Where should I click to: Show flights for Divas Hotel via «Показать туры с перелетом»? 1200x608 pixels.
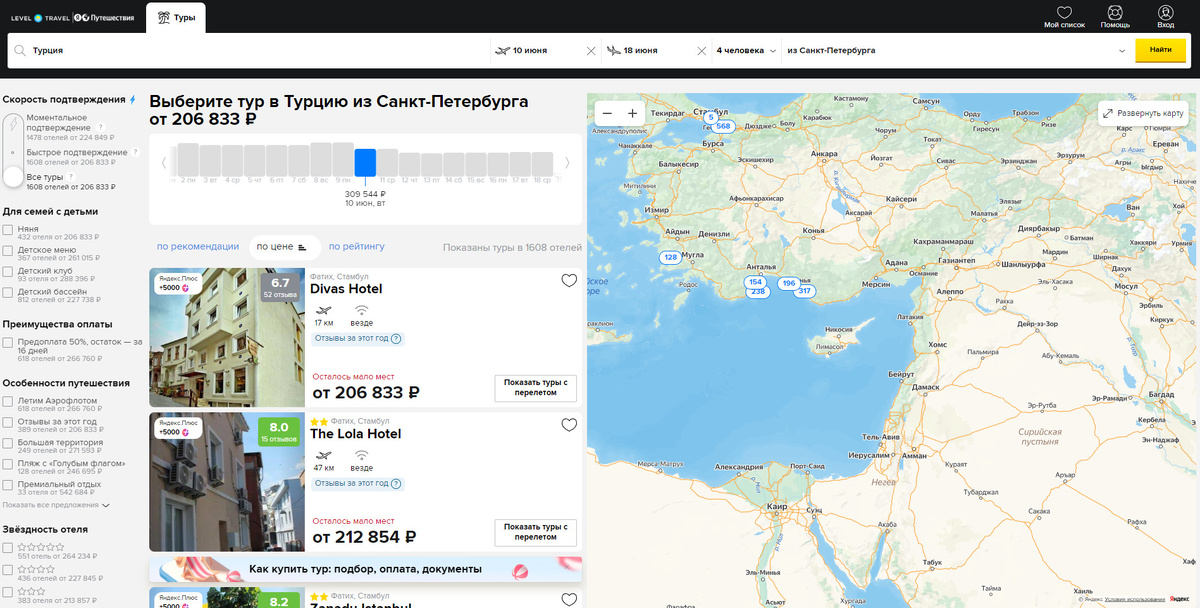pyautogui.click(x=534, y=388)
